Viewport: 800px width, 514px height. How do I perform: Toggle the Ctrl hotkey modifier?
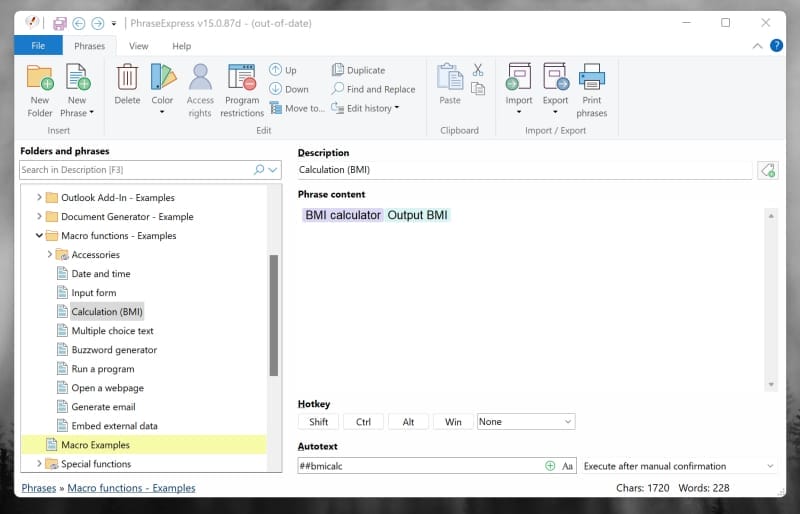[363, 422]
